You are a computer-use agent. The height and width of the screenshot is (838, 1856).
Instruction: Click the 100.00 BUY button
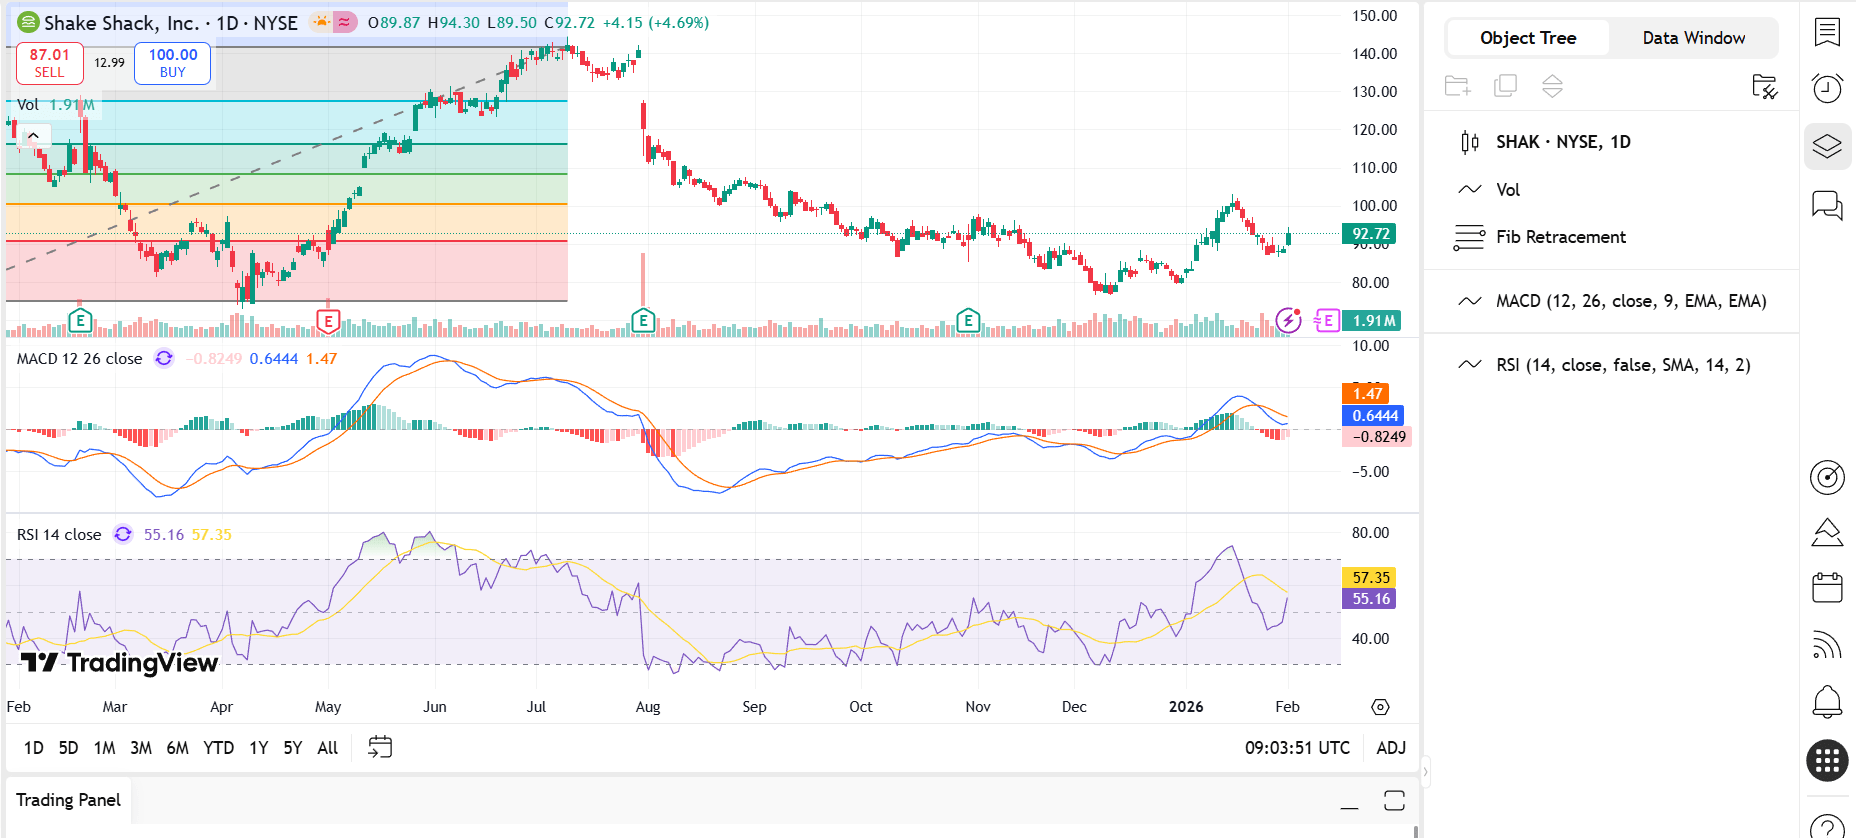pos(173,63)
